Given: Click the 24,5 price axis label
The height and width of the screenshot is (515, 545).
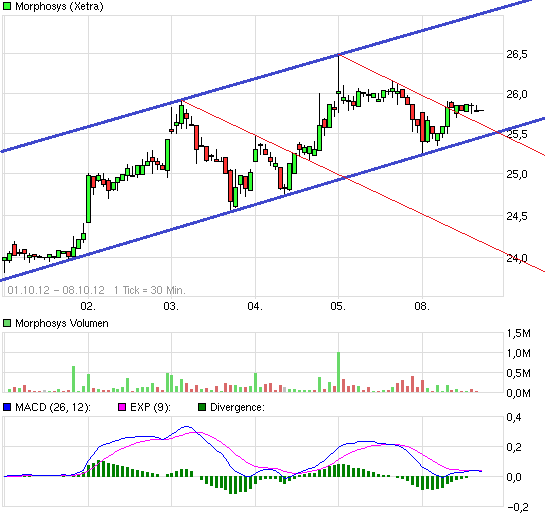Looking at the screenshot, I should coord(517,216).
